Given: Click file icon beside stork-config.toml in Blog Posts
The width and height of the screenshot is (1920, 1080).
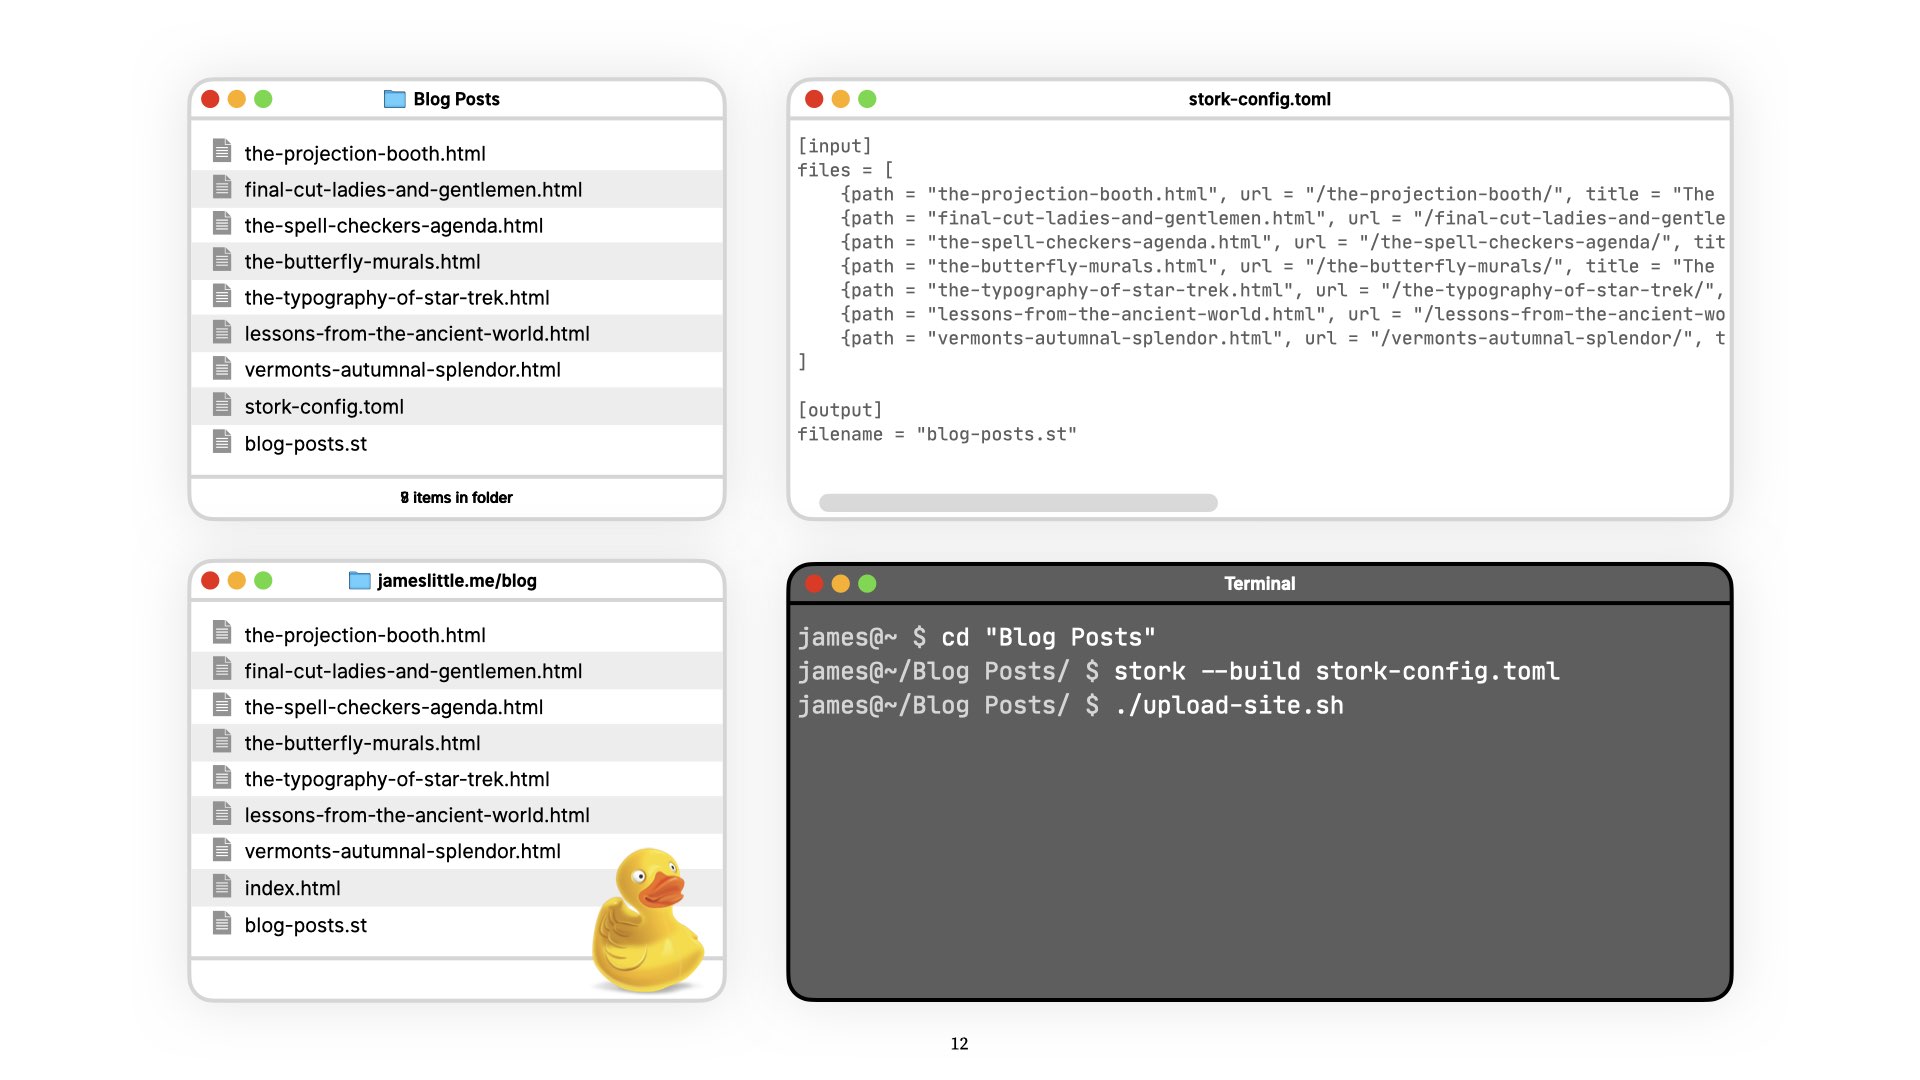Looking at the screenshot, I should pyautogui.click(x=222, y=404).
